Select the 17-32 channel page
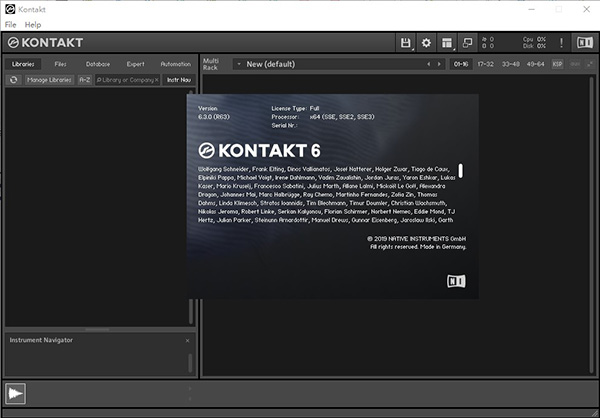 click(x=485, y=64)
